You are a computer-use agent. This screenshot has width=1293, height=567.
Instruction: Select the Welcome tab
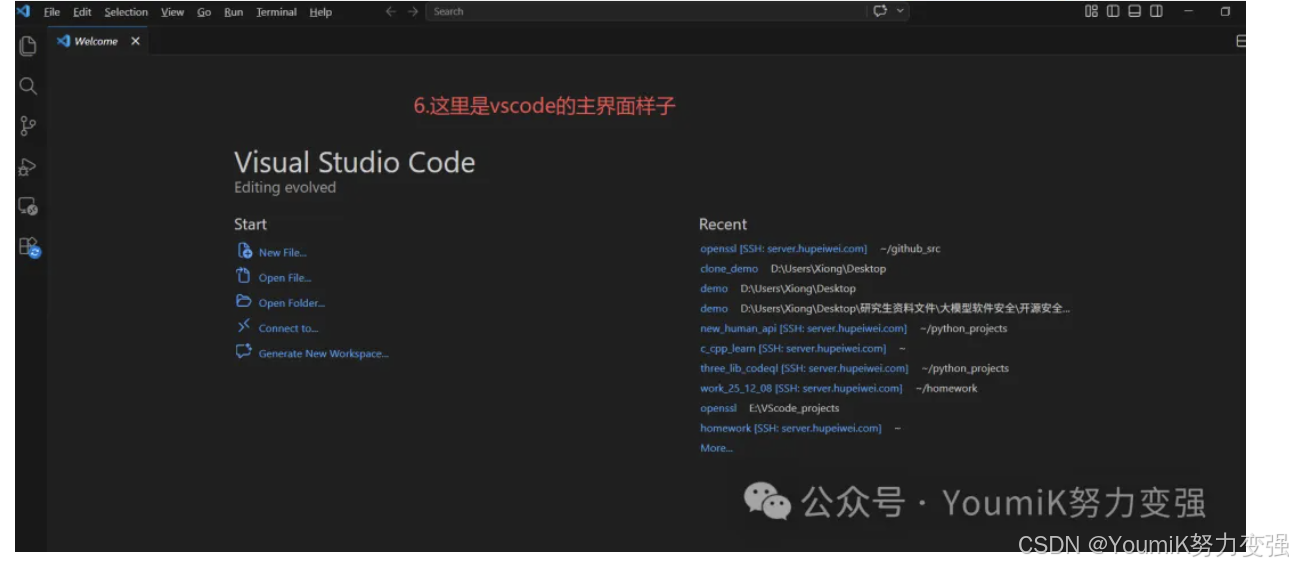[98, 41]
